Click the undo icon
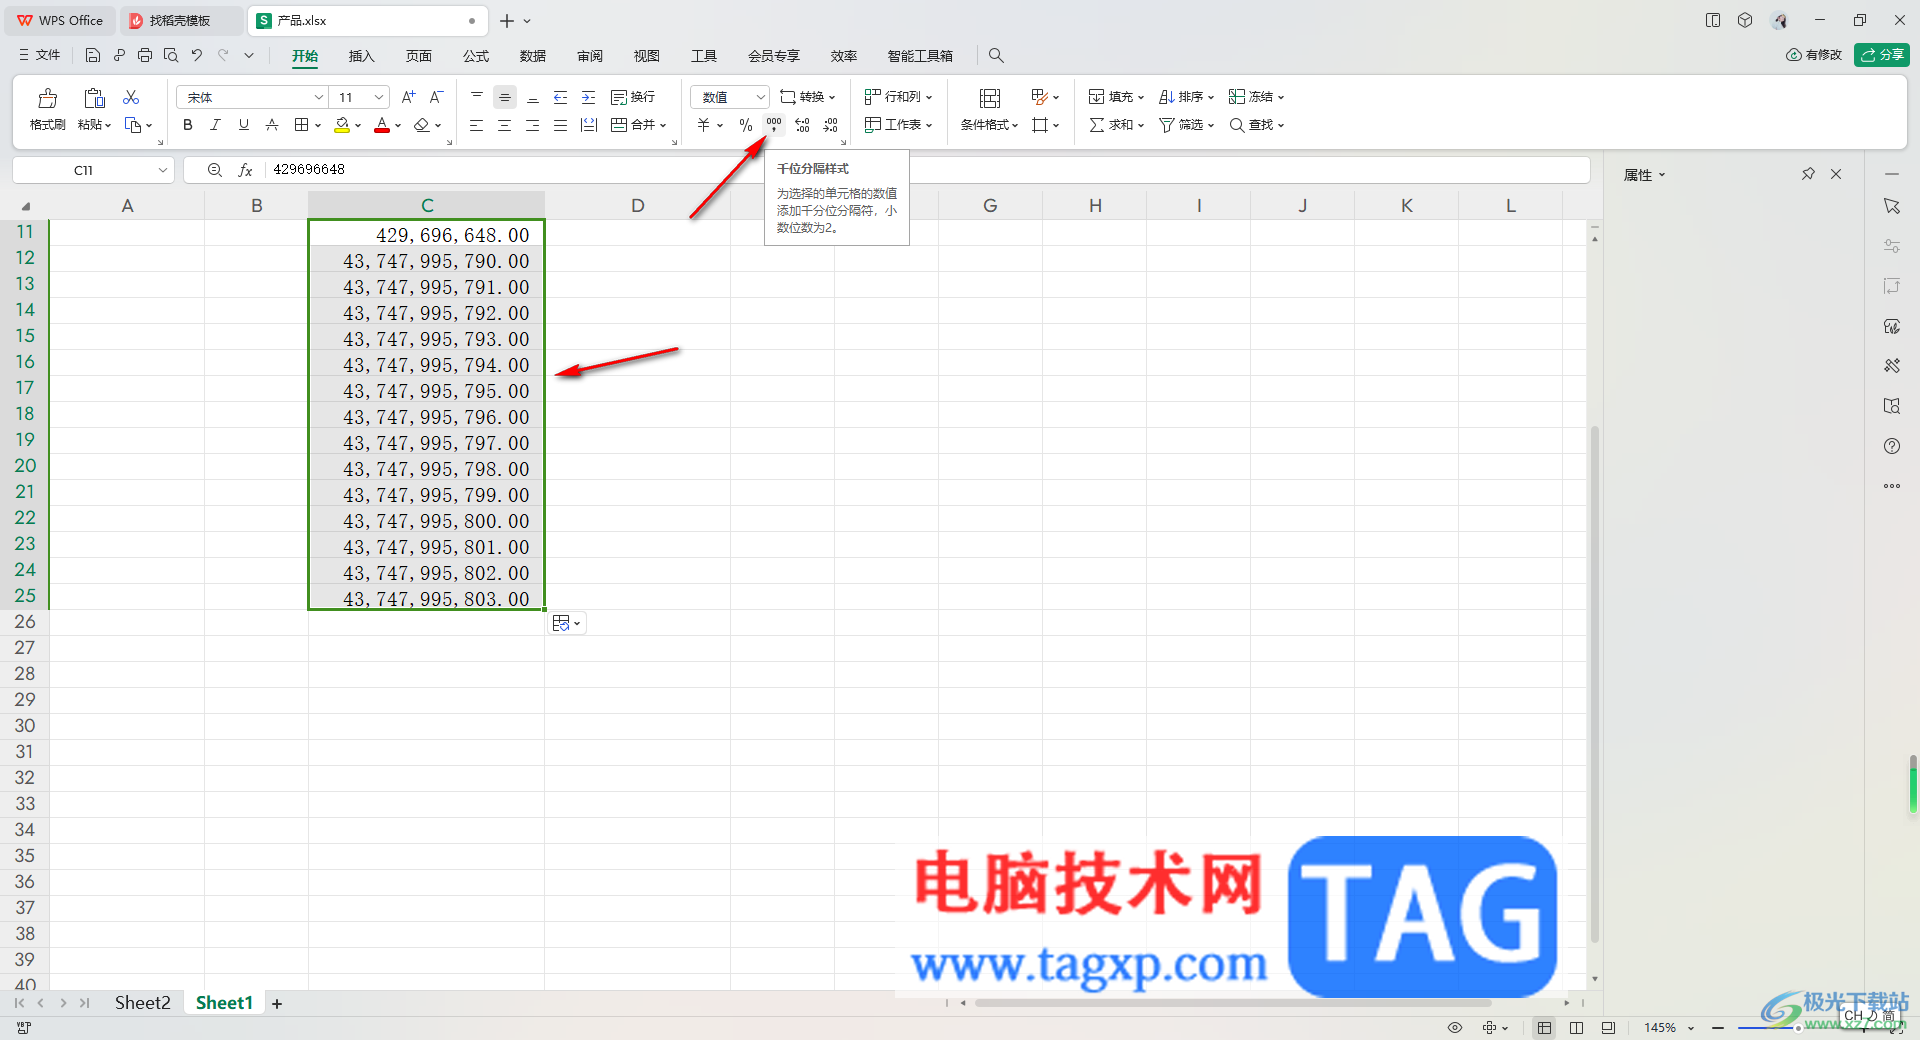This screenshot has height=1040, width=1920. 197,55
